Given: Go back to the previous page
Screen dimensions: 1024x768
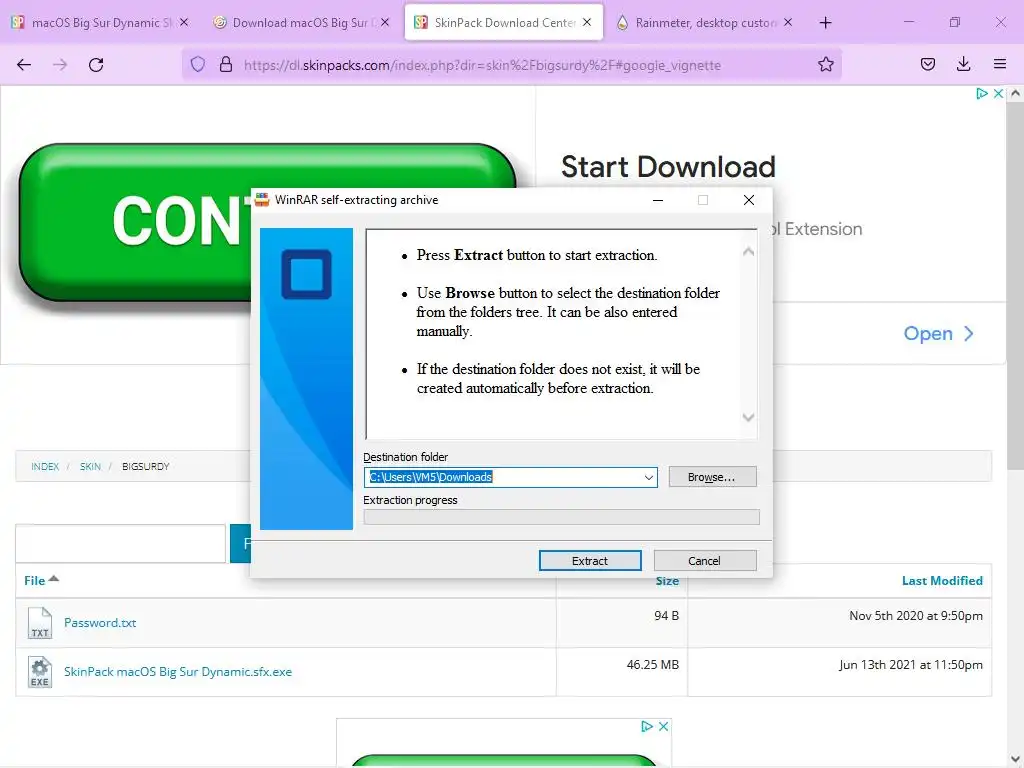Looking at the screenshot, I should (x=24, y=65).
